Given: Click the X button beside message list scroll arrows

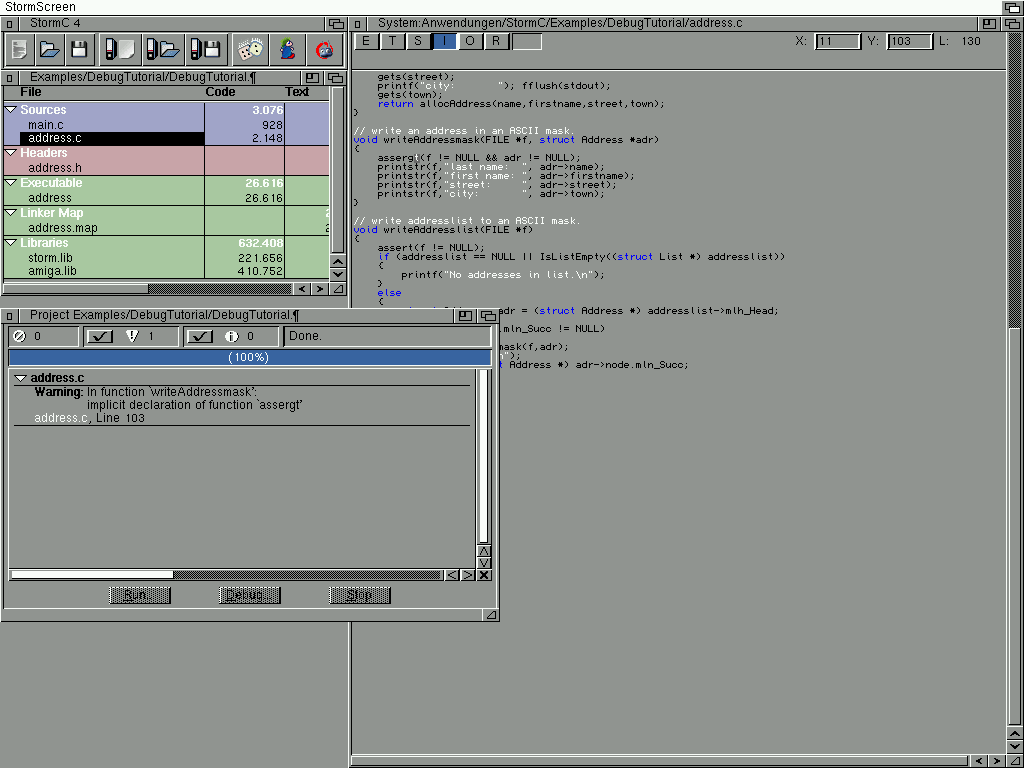Looking at the screenshot, I should tap(484, 575).
